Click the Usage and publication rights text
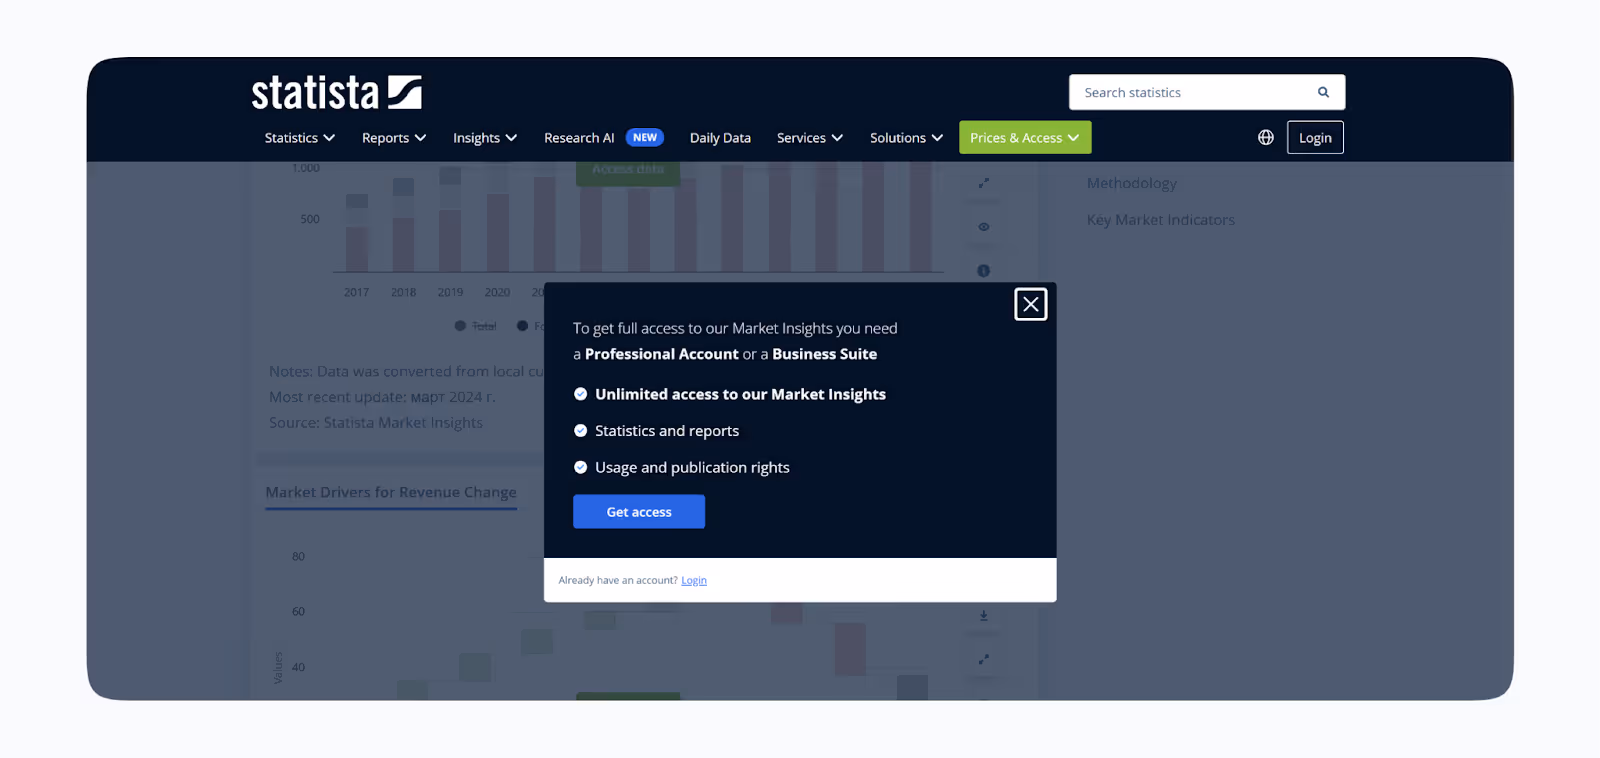The width and height of the screenshot is (1600, 758). coord(692,468)
